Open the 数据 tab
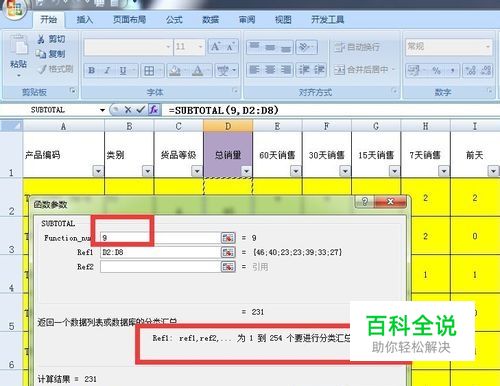This screenshot has width=500, height=386. [210, 20]
